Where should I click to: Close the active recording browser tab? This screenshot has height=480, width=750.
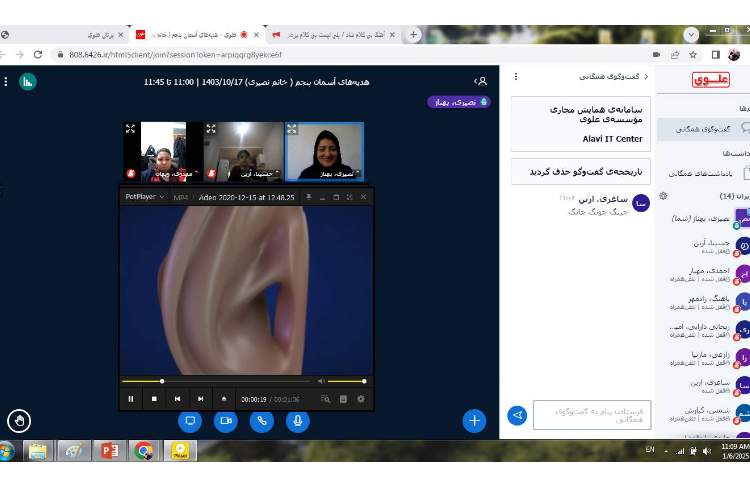[x=256, y=35]
